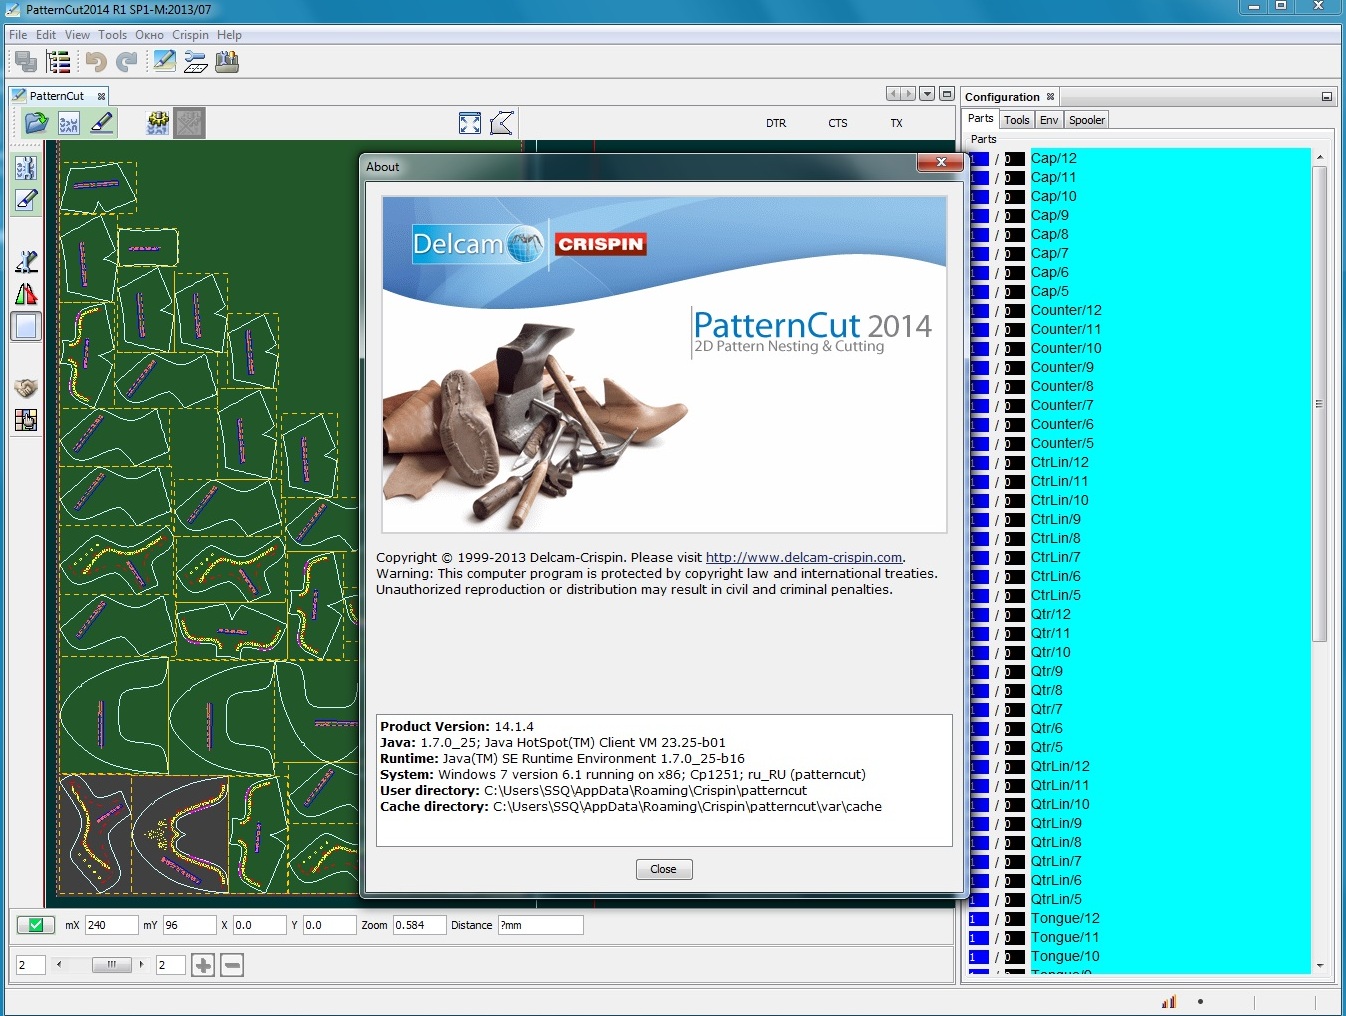Click the horizontal slider thumb below canvas
Image resolution: width=1346 pixels, height=1016 pixels.
111,965
